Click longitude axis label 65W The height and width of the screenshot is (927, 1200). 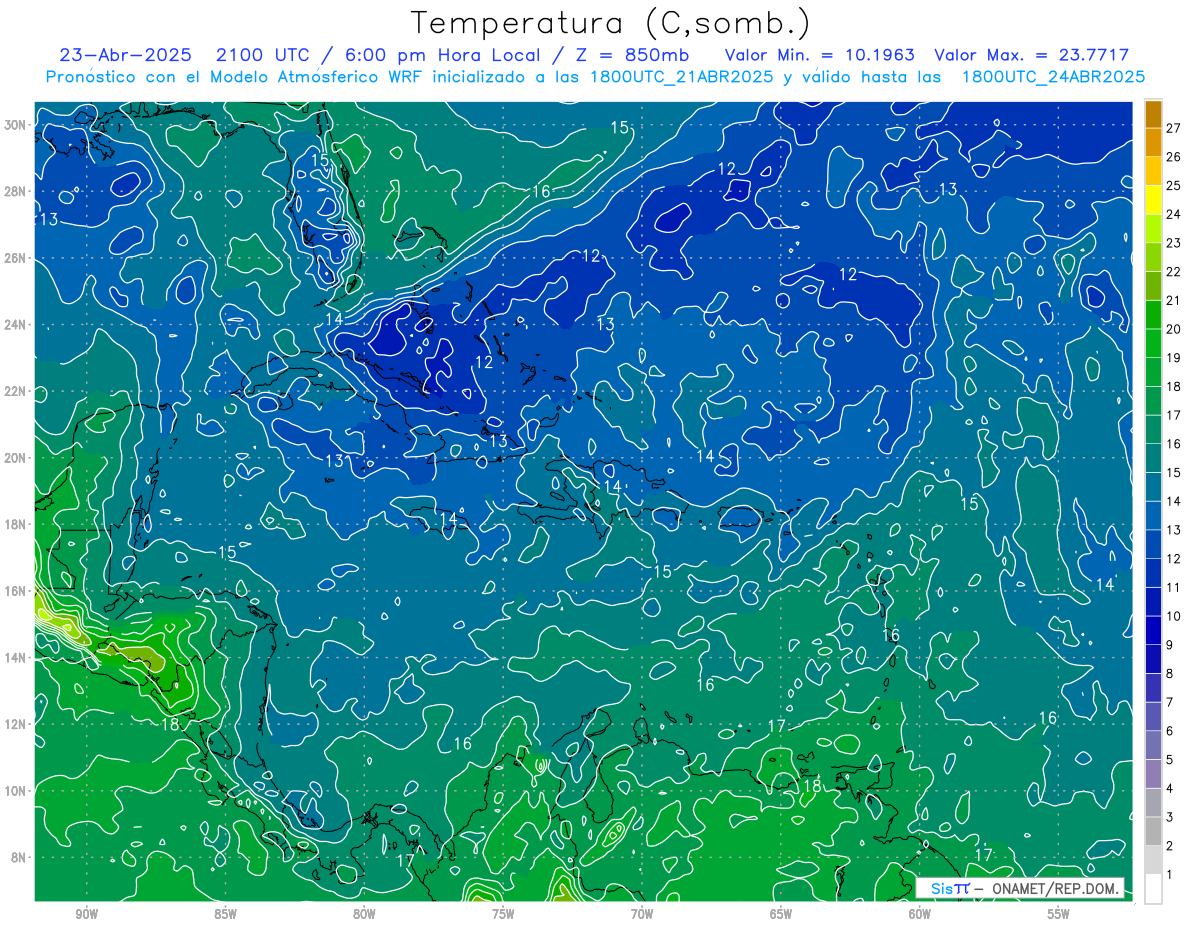click(781, 914)
